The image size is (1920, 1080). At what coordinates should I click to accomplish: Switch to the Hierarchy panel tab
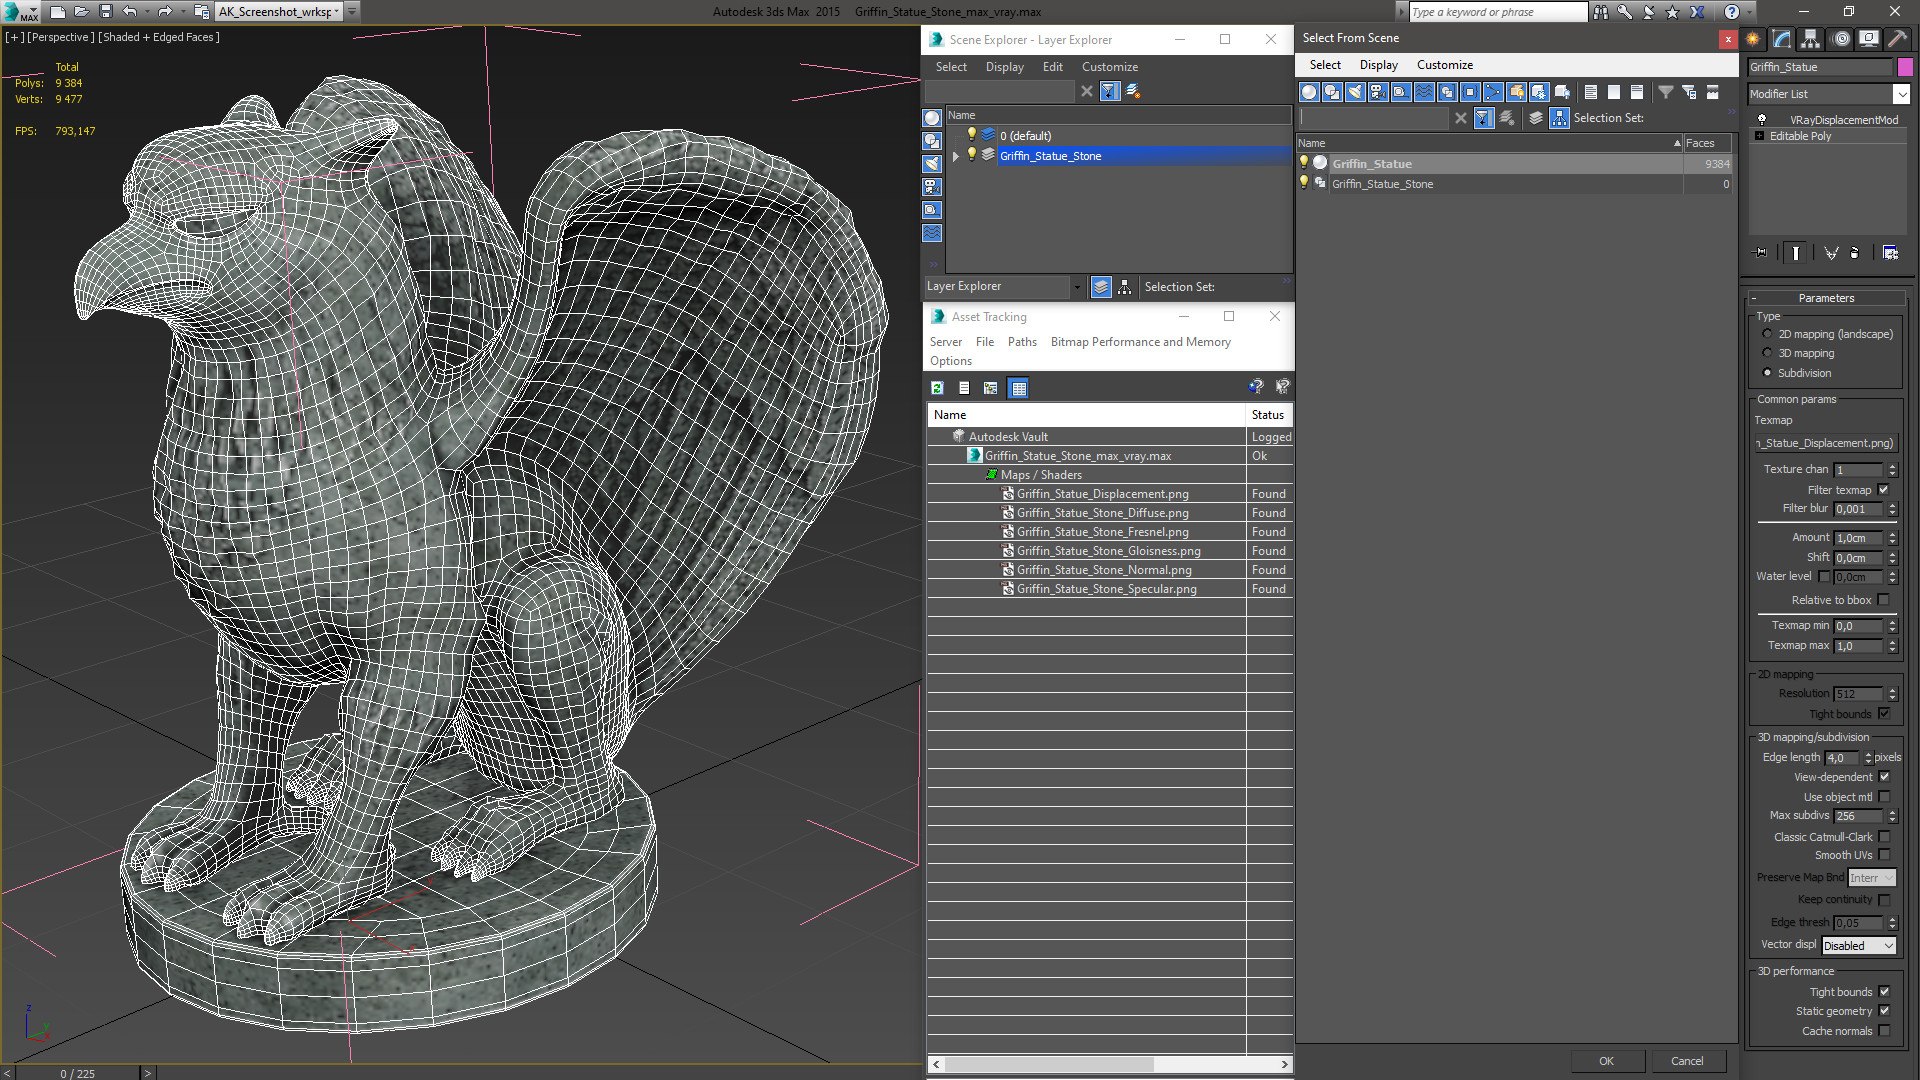(1811, 39)
